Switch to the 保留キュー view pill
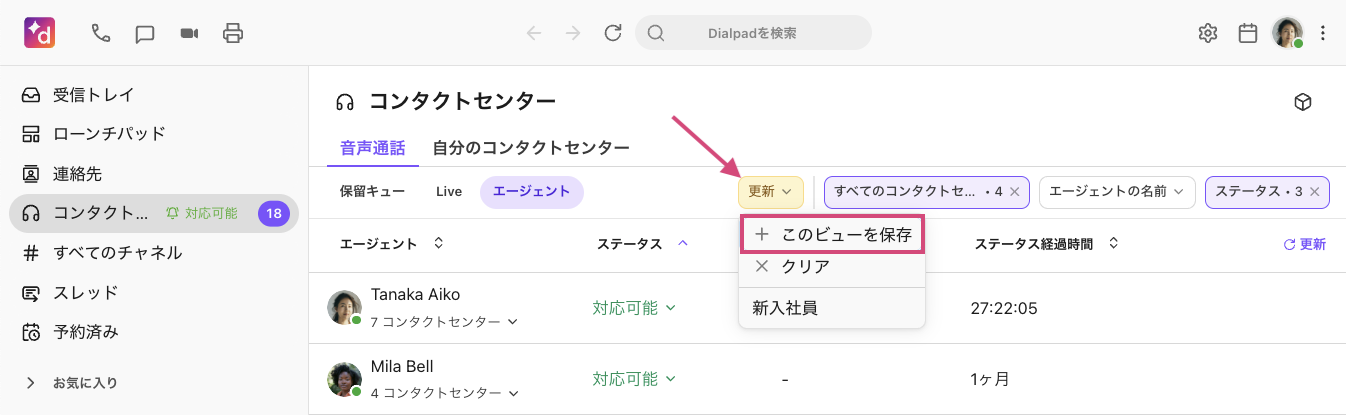 pyautogui.click(x=372, y=191)
